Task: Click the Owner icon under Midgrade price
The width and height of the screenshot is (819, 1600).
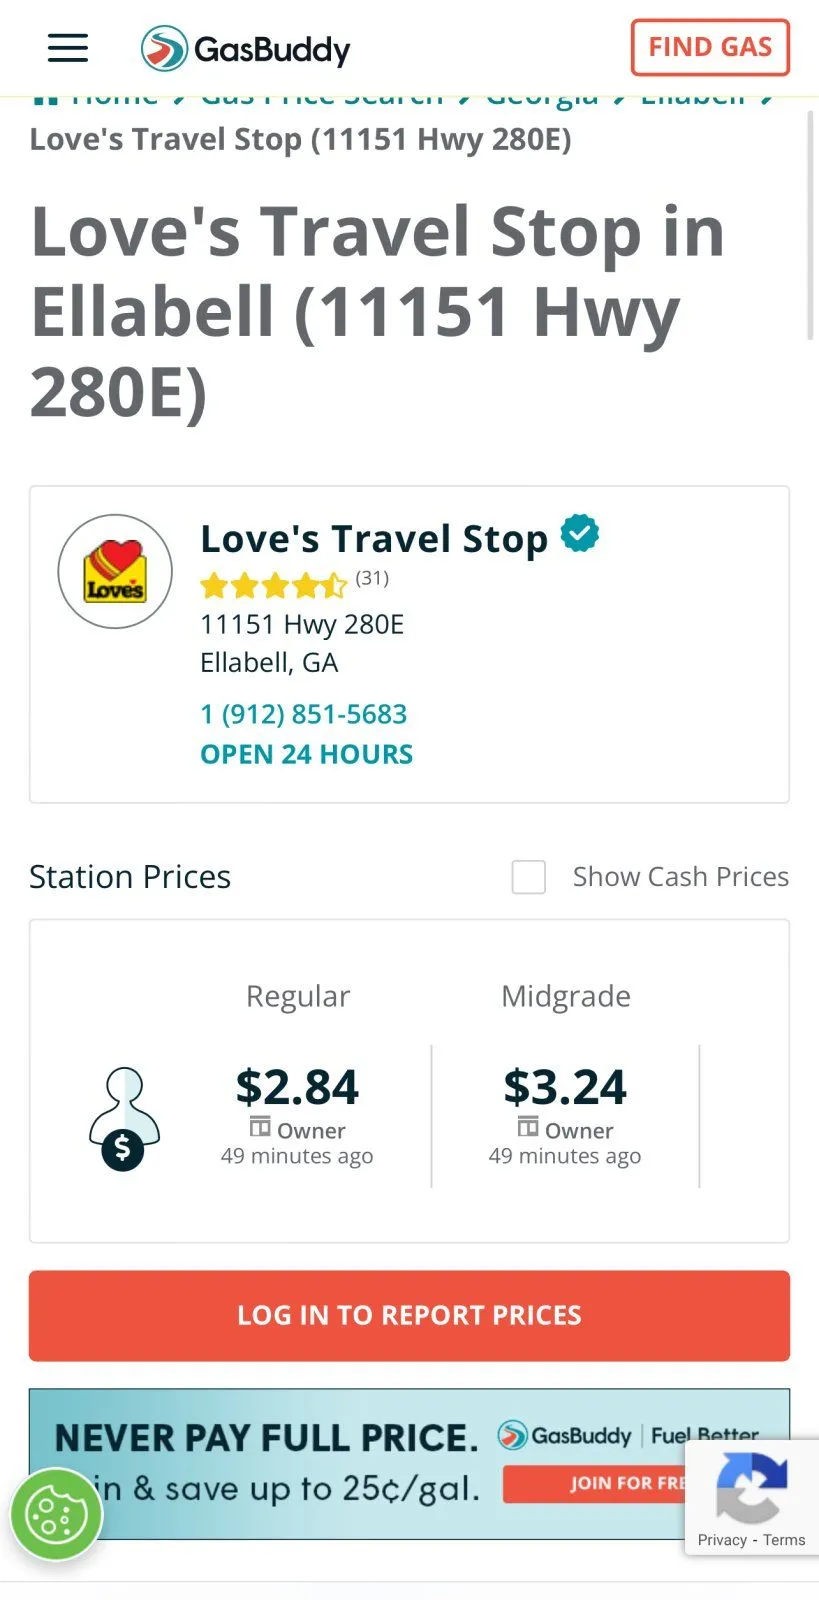Action: 528,1127
